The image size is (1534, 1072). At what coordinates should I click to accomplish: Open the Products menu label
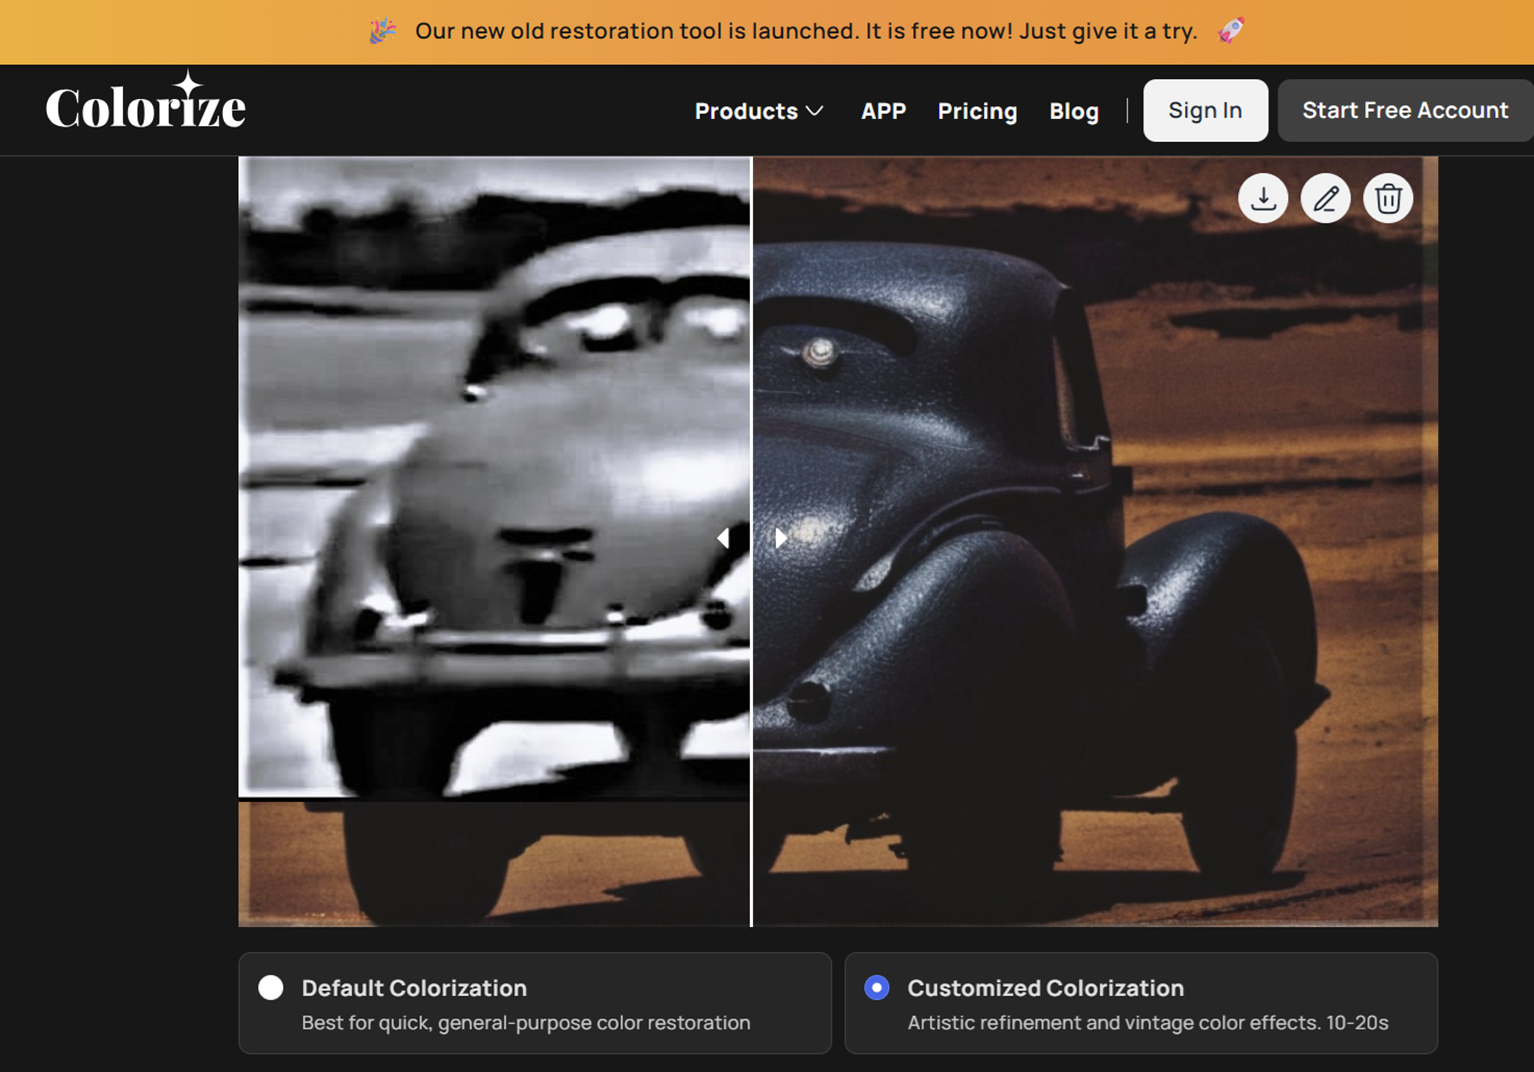(x=746, y=111)
